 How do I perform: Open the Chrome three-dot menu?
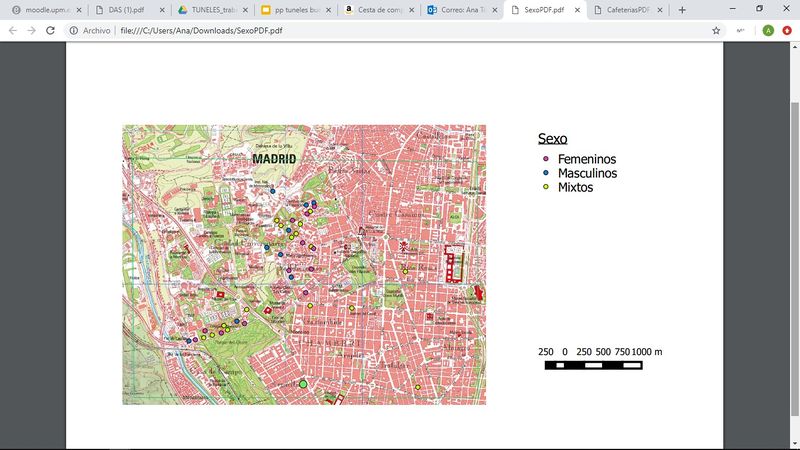click(x=787, y=31)
